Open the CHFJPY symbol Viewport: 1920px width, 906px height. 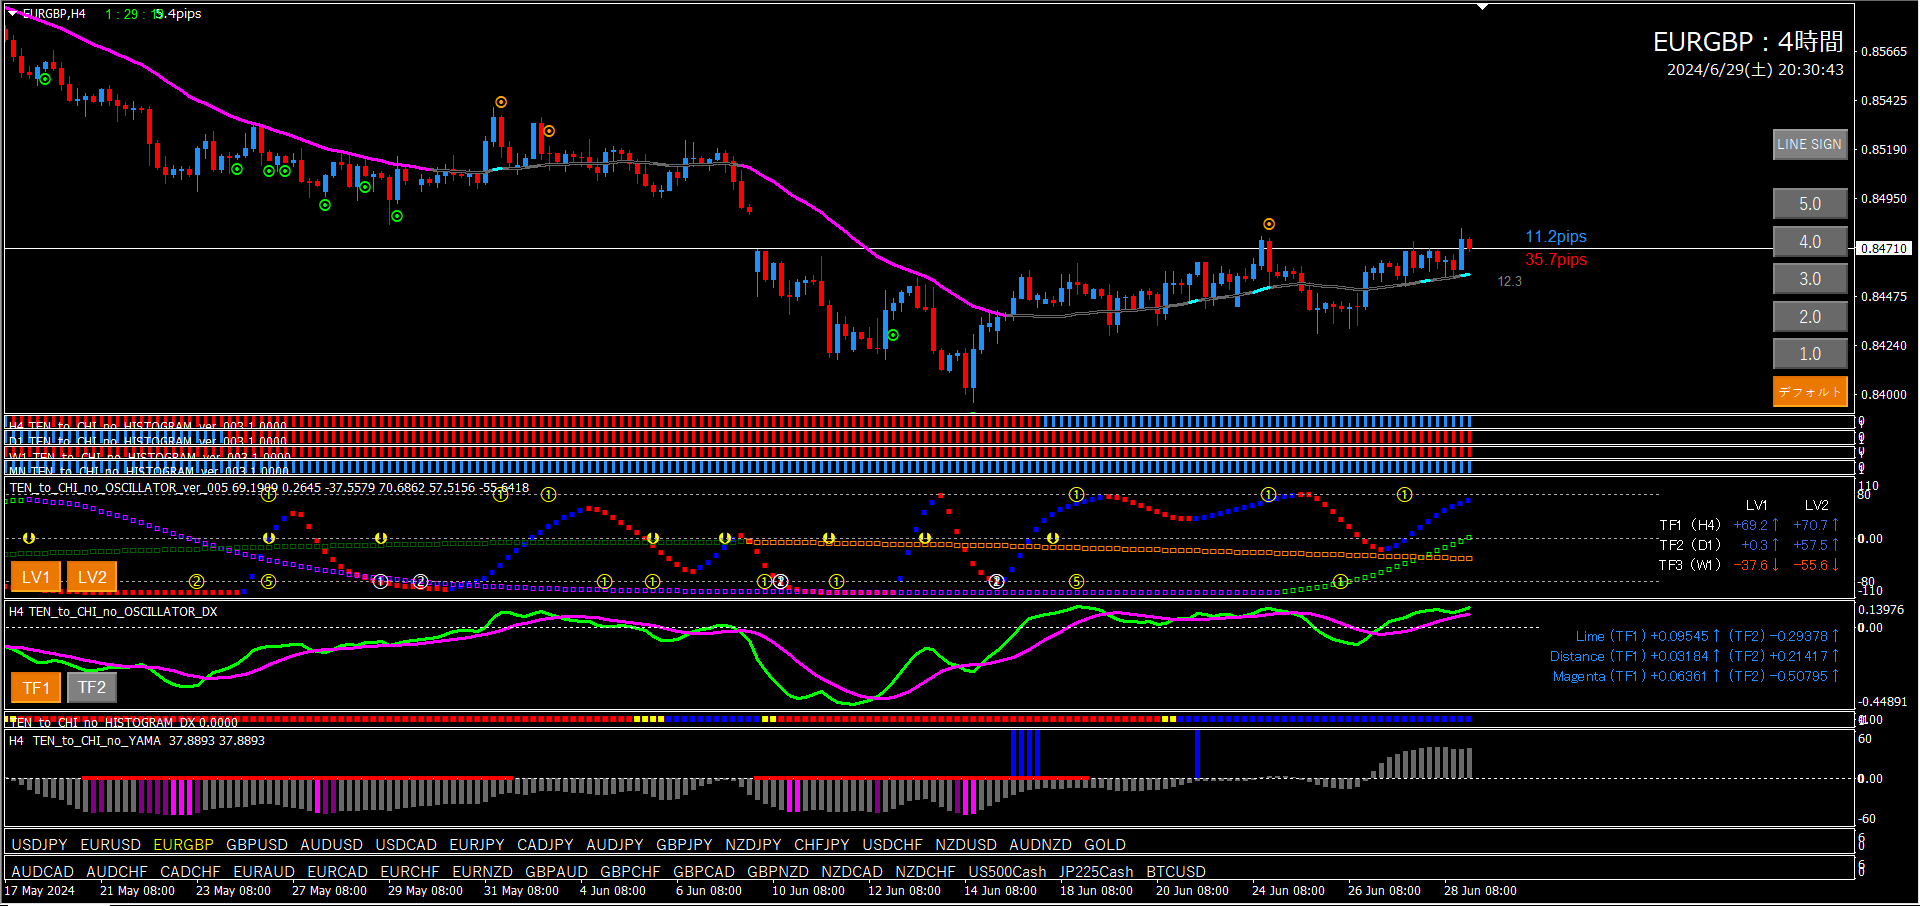[x=822, y=845]
